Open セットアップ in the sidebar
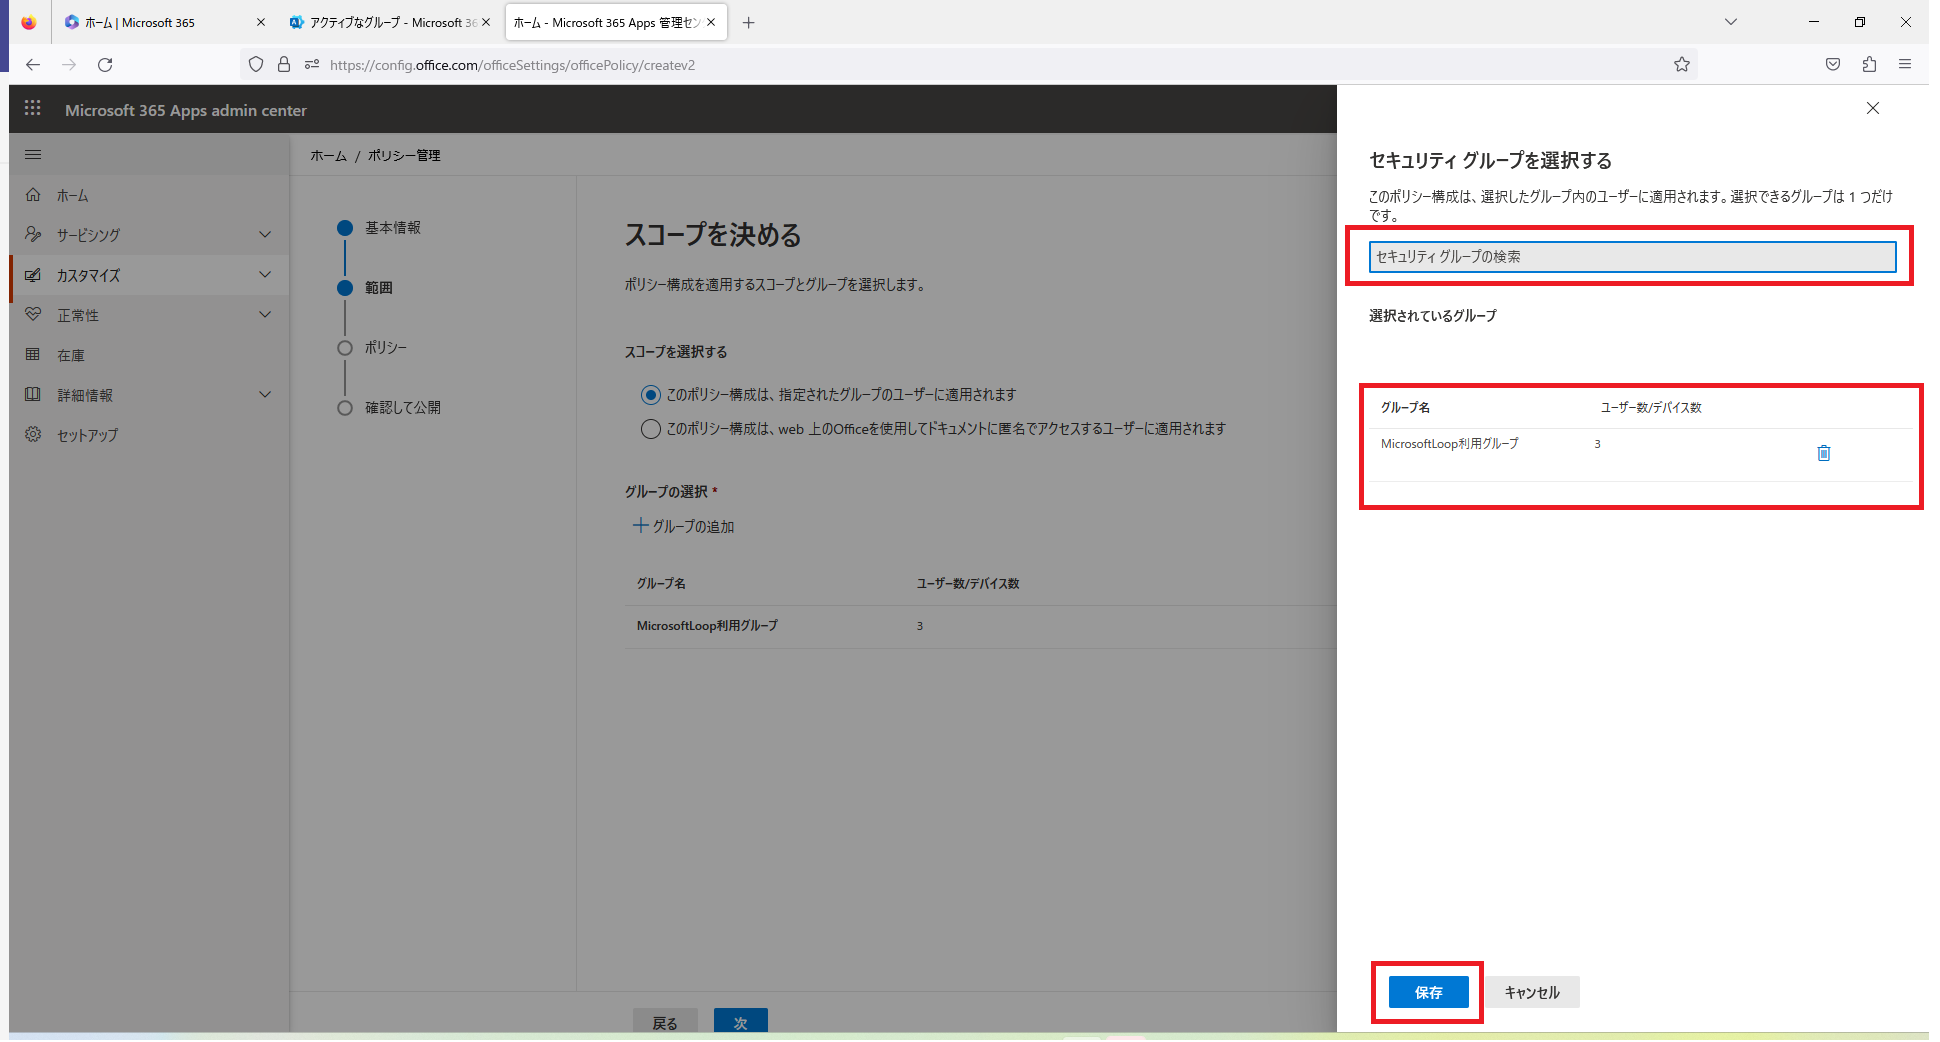This screenshot has height=1042, width=1940. tap(150, 435)
